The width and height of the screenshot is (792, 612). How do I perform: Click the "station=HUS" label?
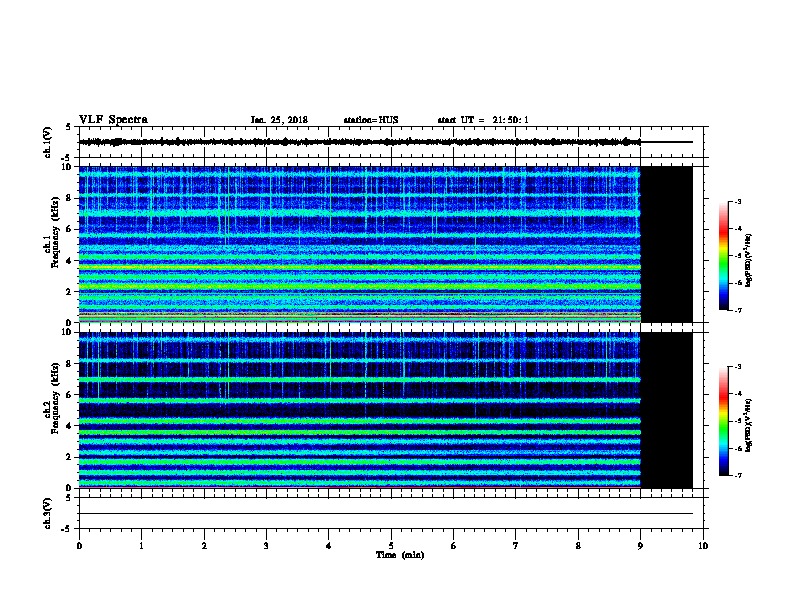point(371,120)
